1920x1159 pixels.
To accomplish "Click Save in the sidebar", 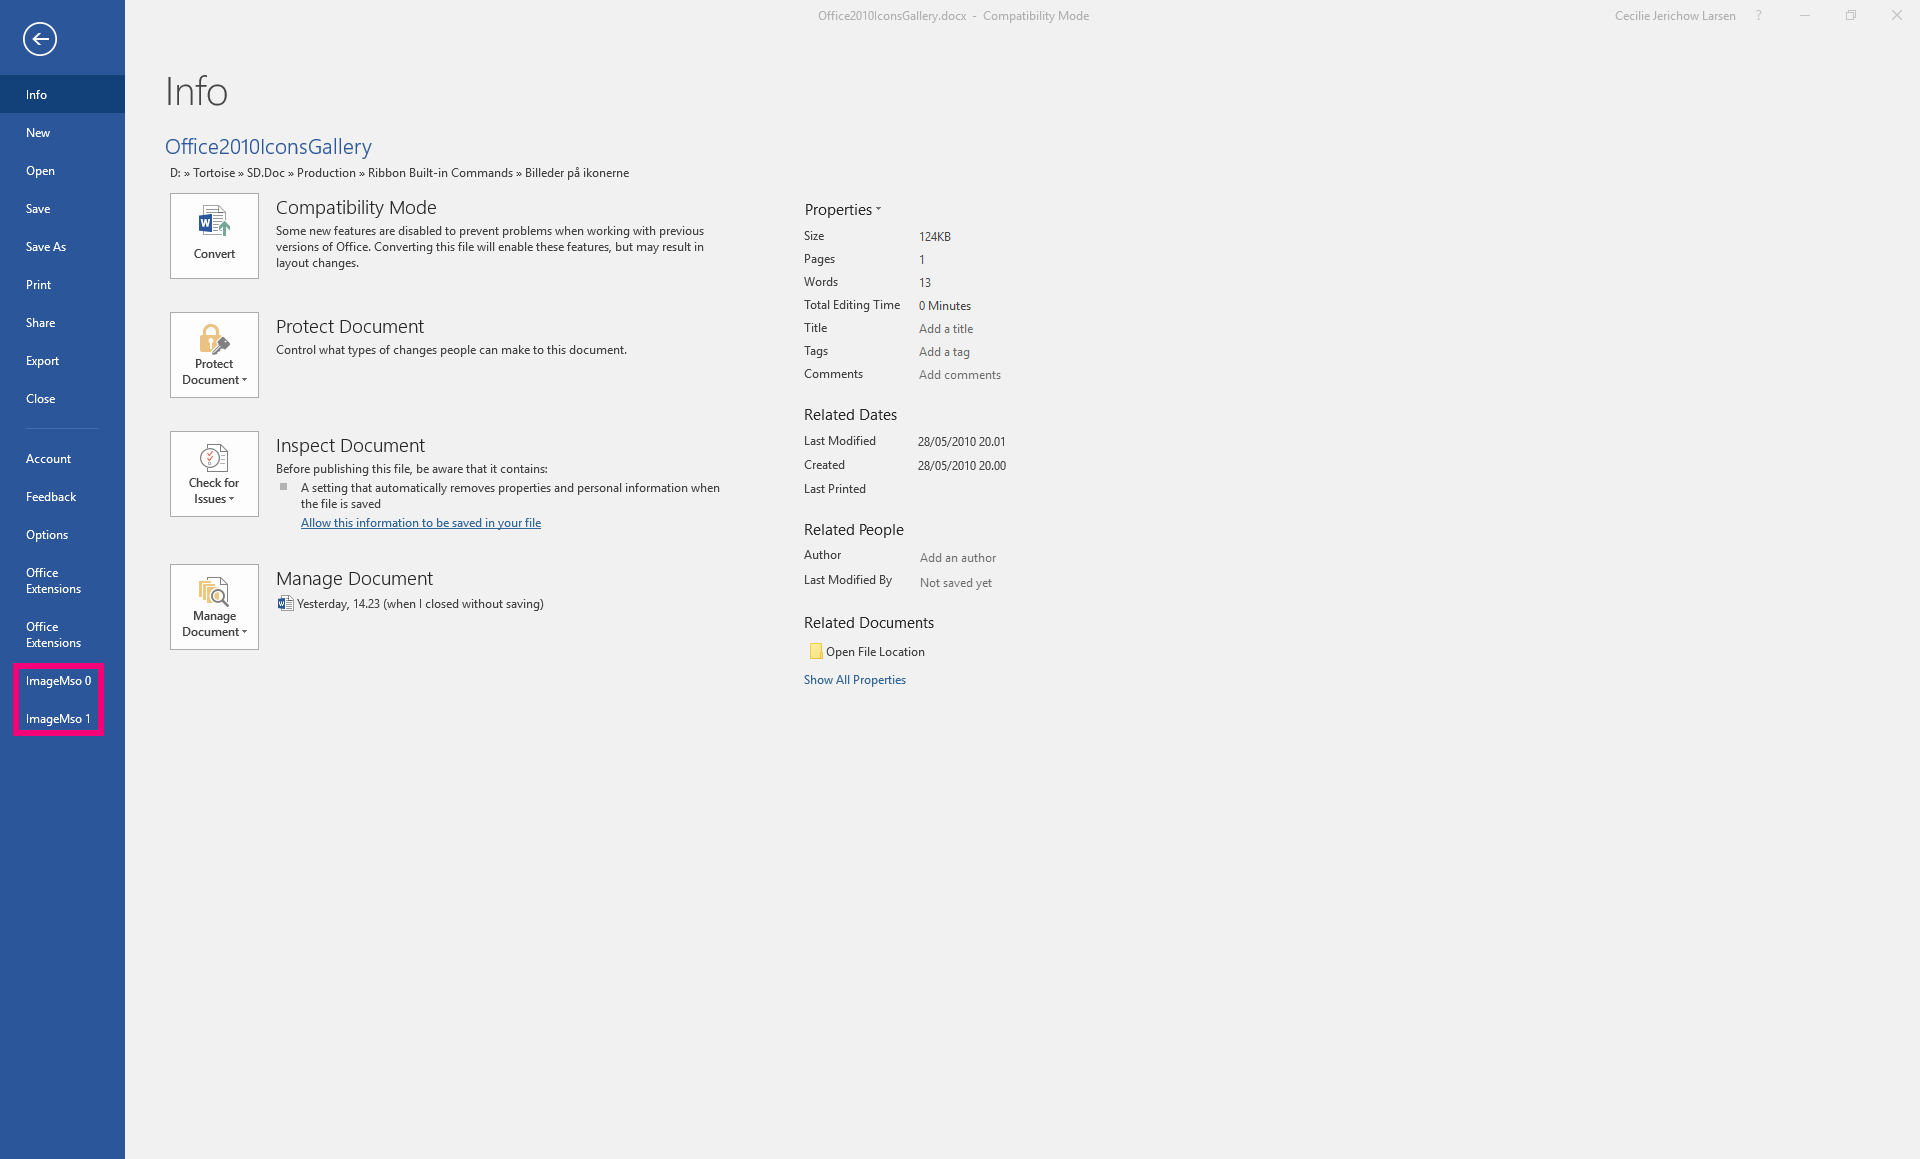I will point(62,208).
